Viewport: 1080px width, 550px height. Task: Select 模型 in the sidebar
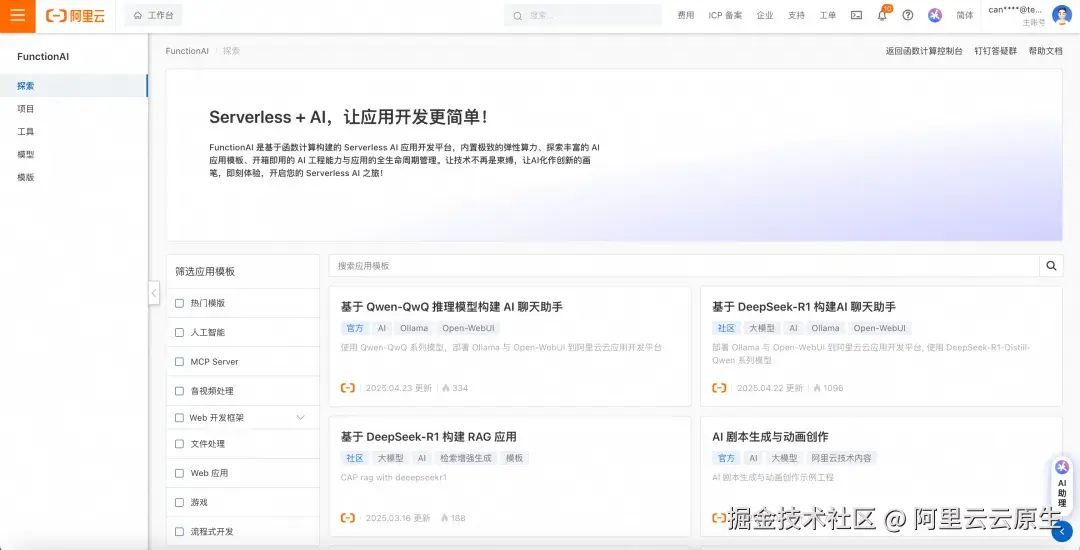[x=74, y=154]
